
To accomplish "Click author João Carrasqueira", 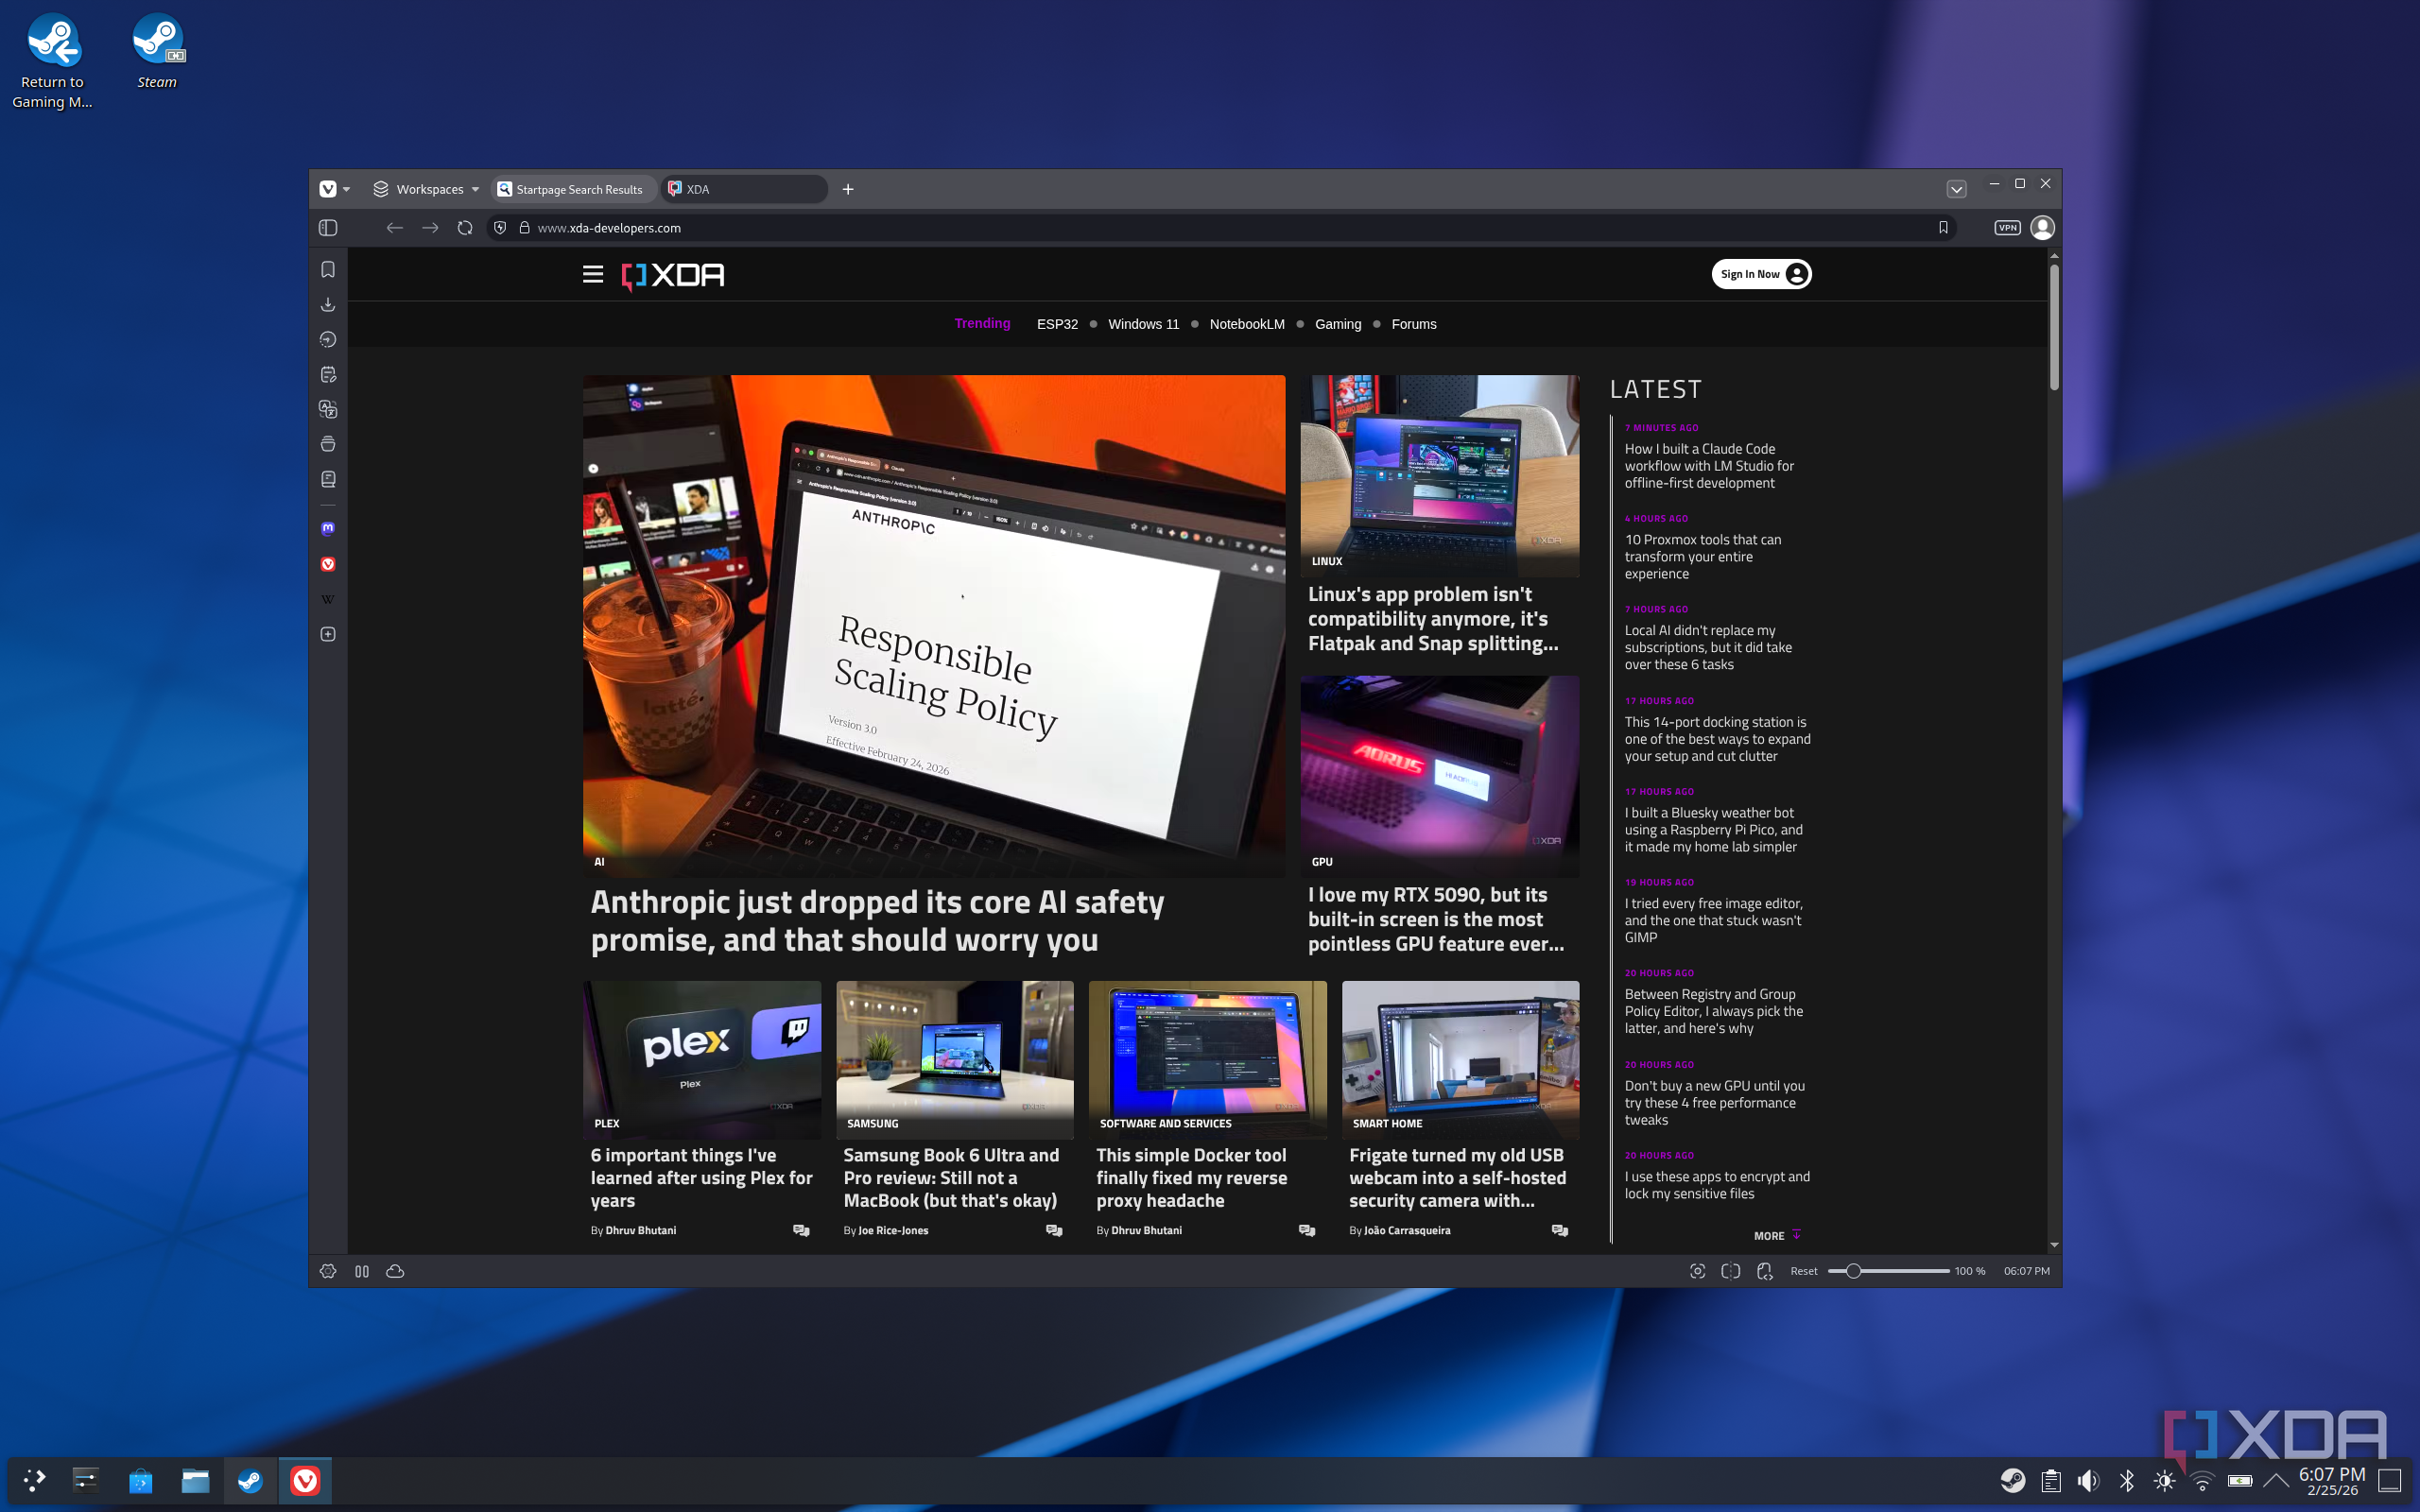I will [1407, 1231].
